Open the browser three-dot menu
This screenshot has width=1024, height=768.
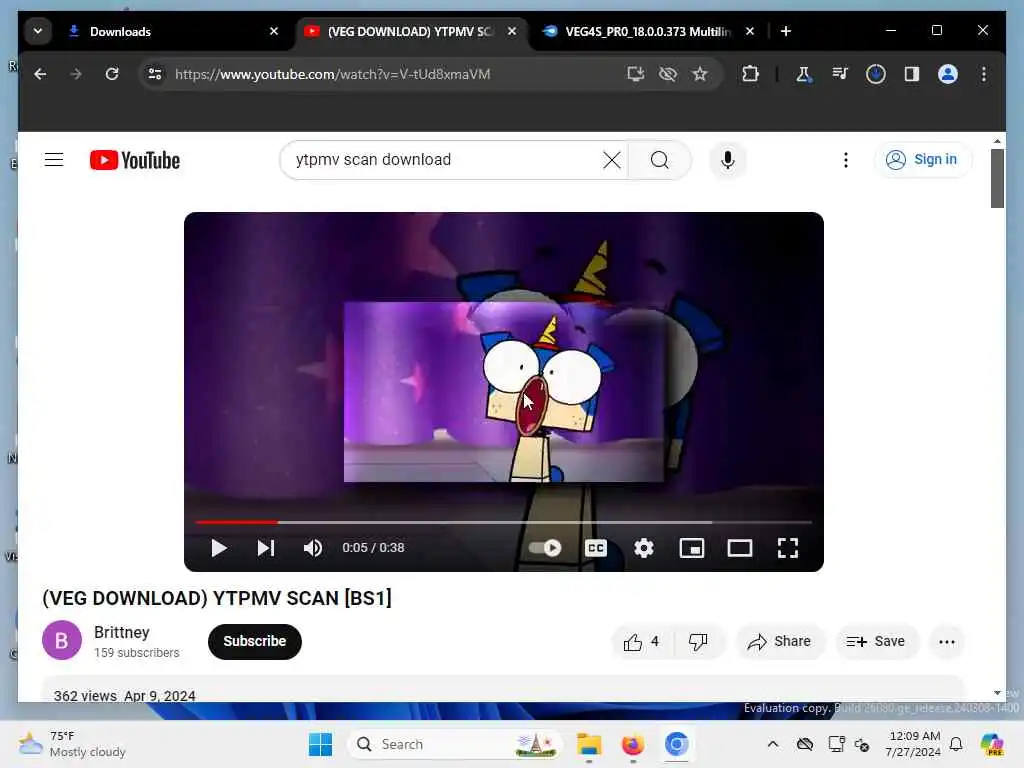point(984,74)
